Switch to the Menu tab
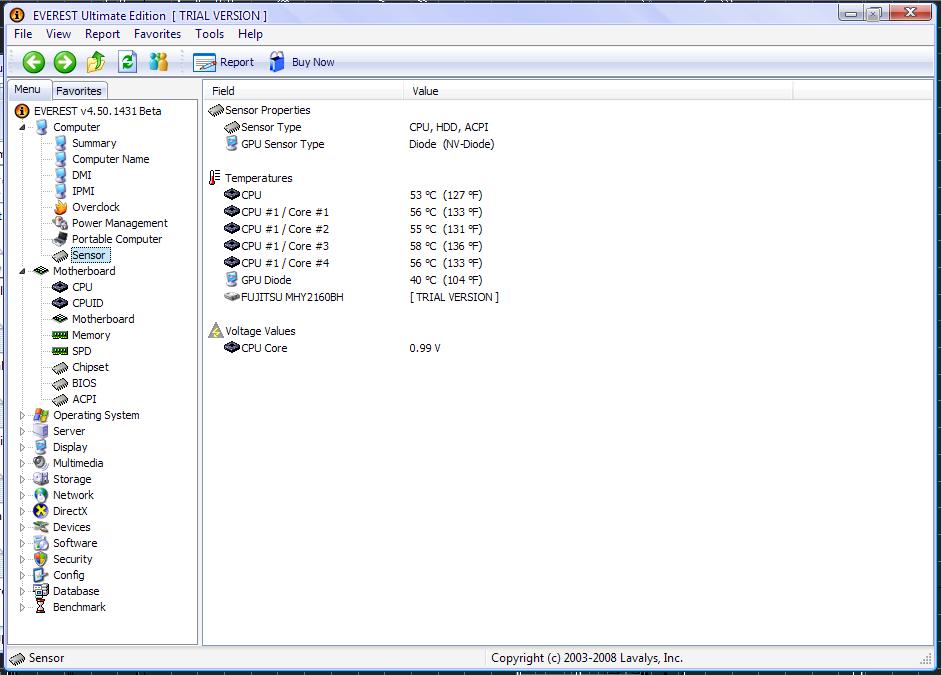The image size is (941, 675). pyautogui.click(x=28, y=89)
